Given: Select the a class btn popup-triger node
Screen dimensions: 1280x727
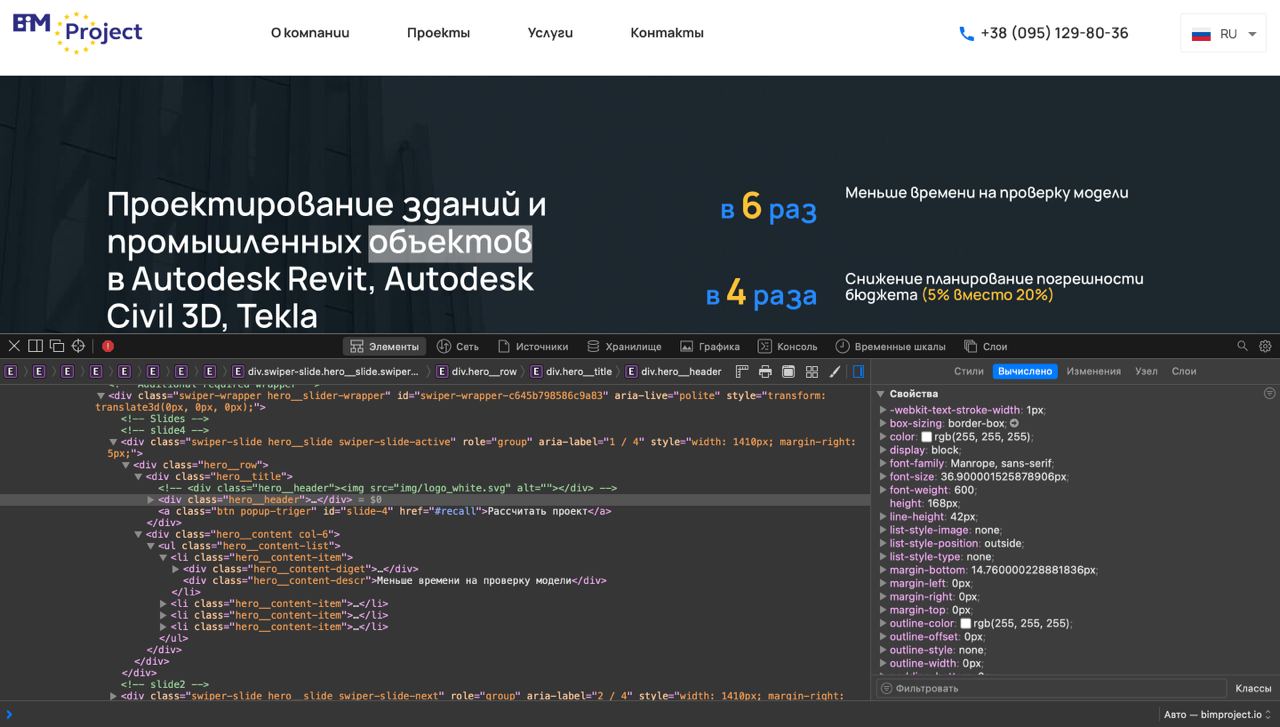Looking at the screenshot, I should coord(385,511).
